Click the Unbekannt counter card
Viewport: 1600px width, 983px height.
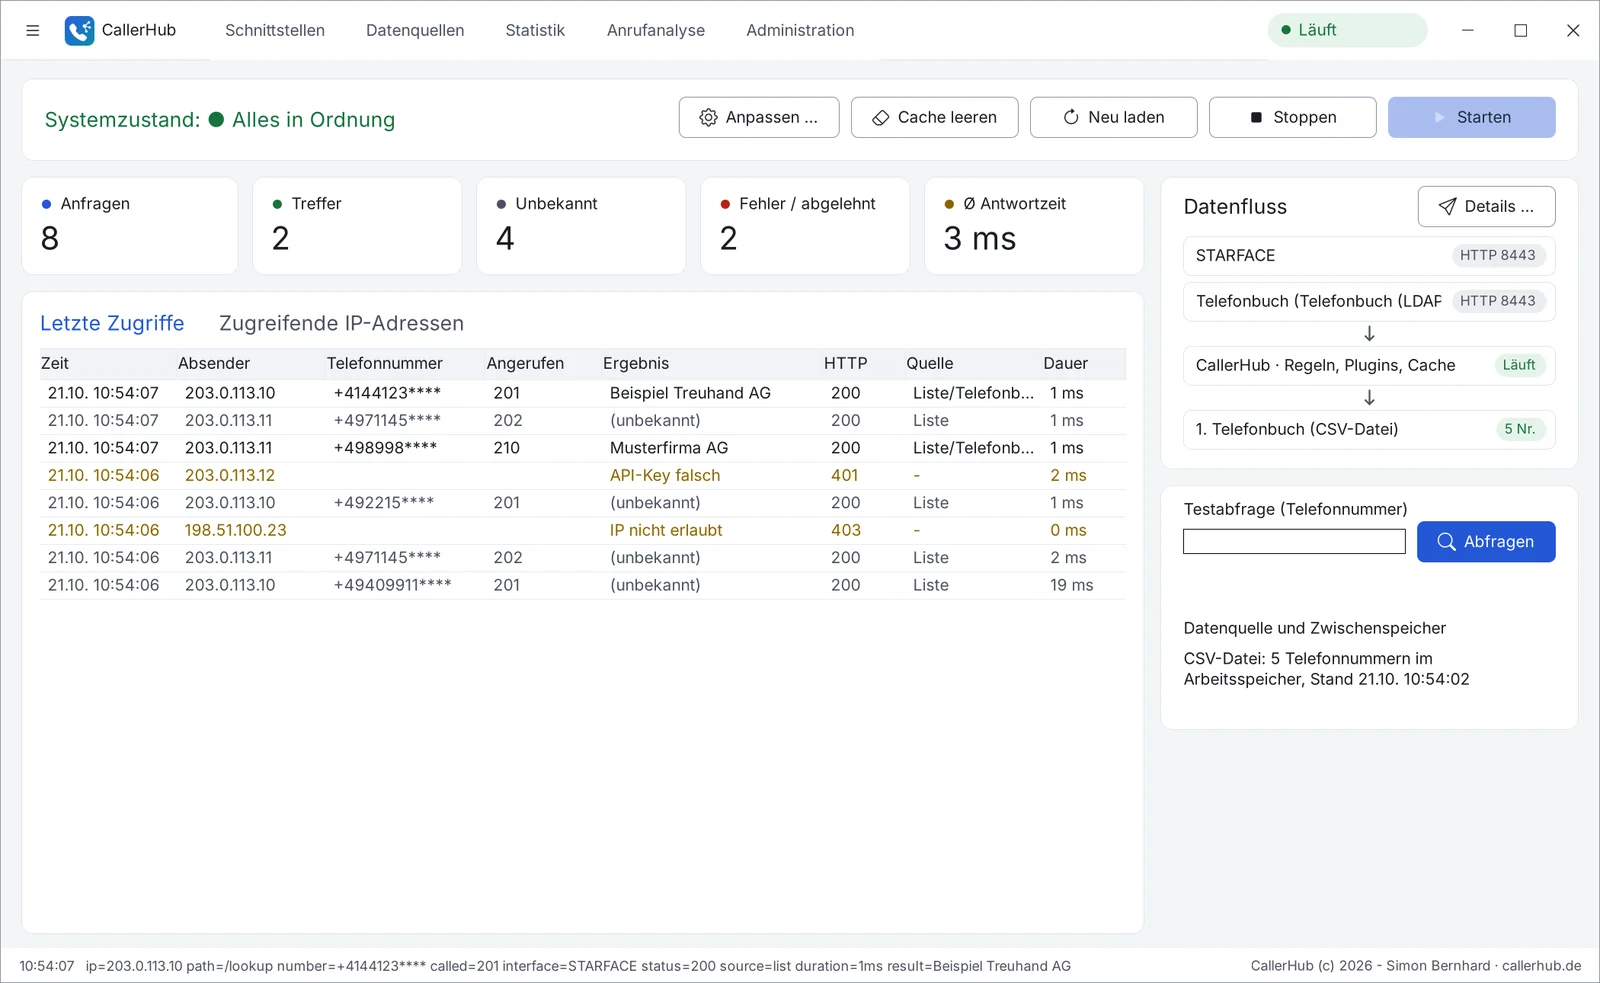(x=581, y=226)
